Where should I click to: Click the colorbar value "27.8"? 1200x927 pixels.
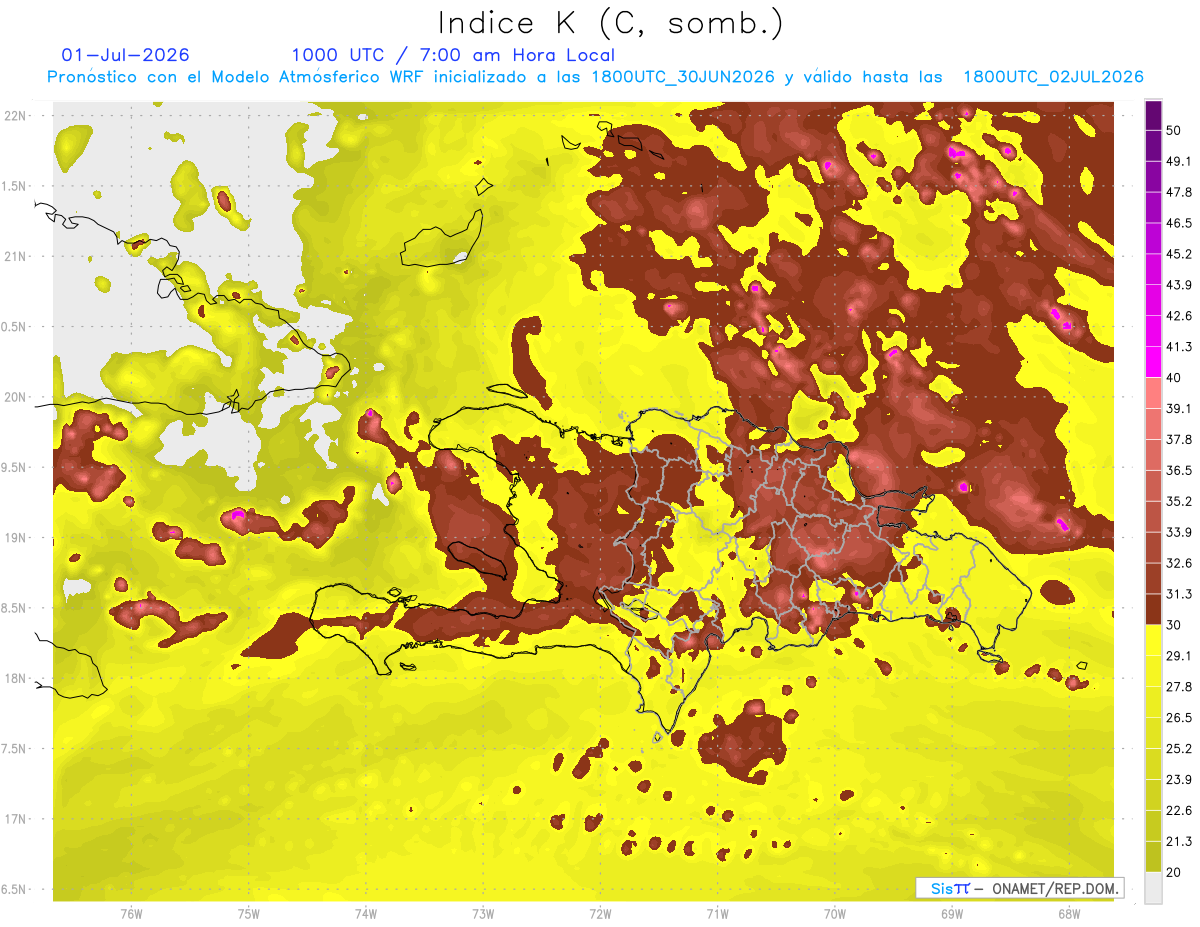click(1179, 686)
